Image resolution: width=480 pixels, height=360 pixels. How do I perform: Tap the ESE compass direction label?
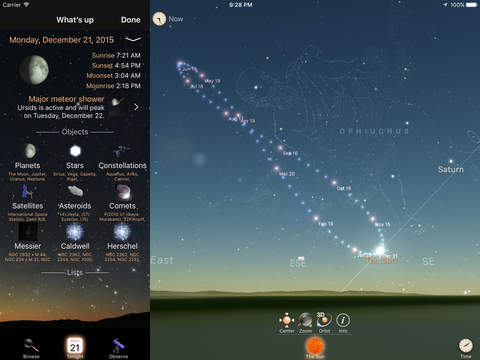click(298, 263)
